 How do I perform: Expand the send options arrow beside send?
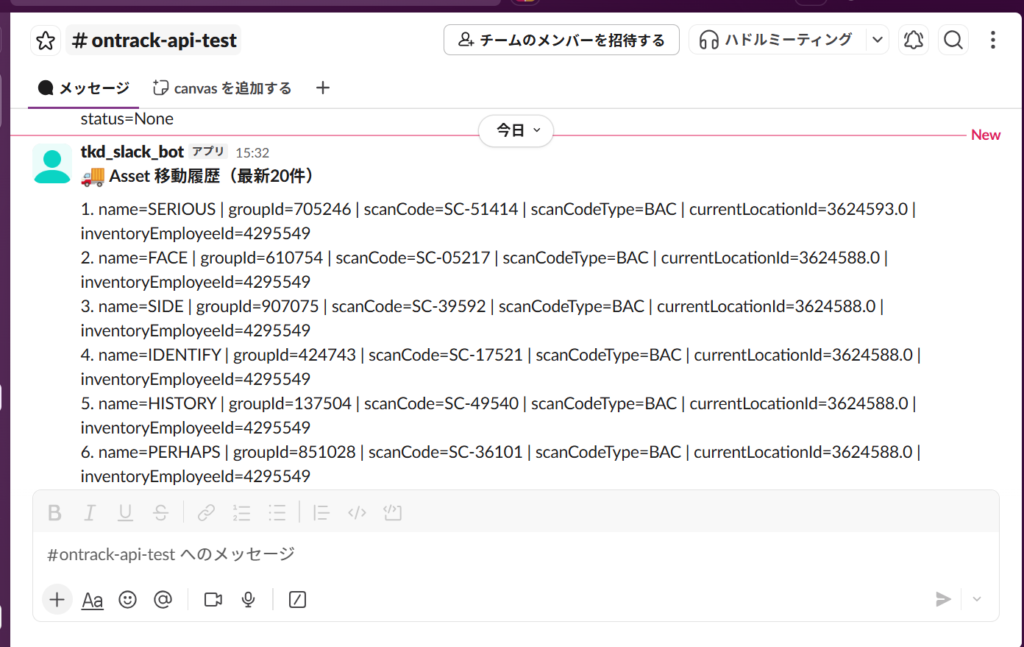(977, 599)
